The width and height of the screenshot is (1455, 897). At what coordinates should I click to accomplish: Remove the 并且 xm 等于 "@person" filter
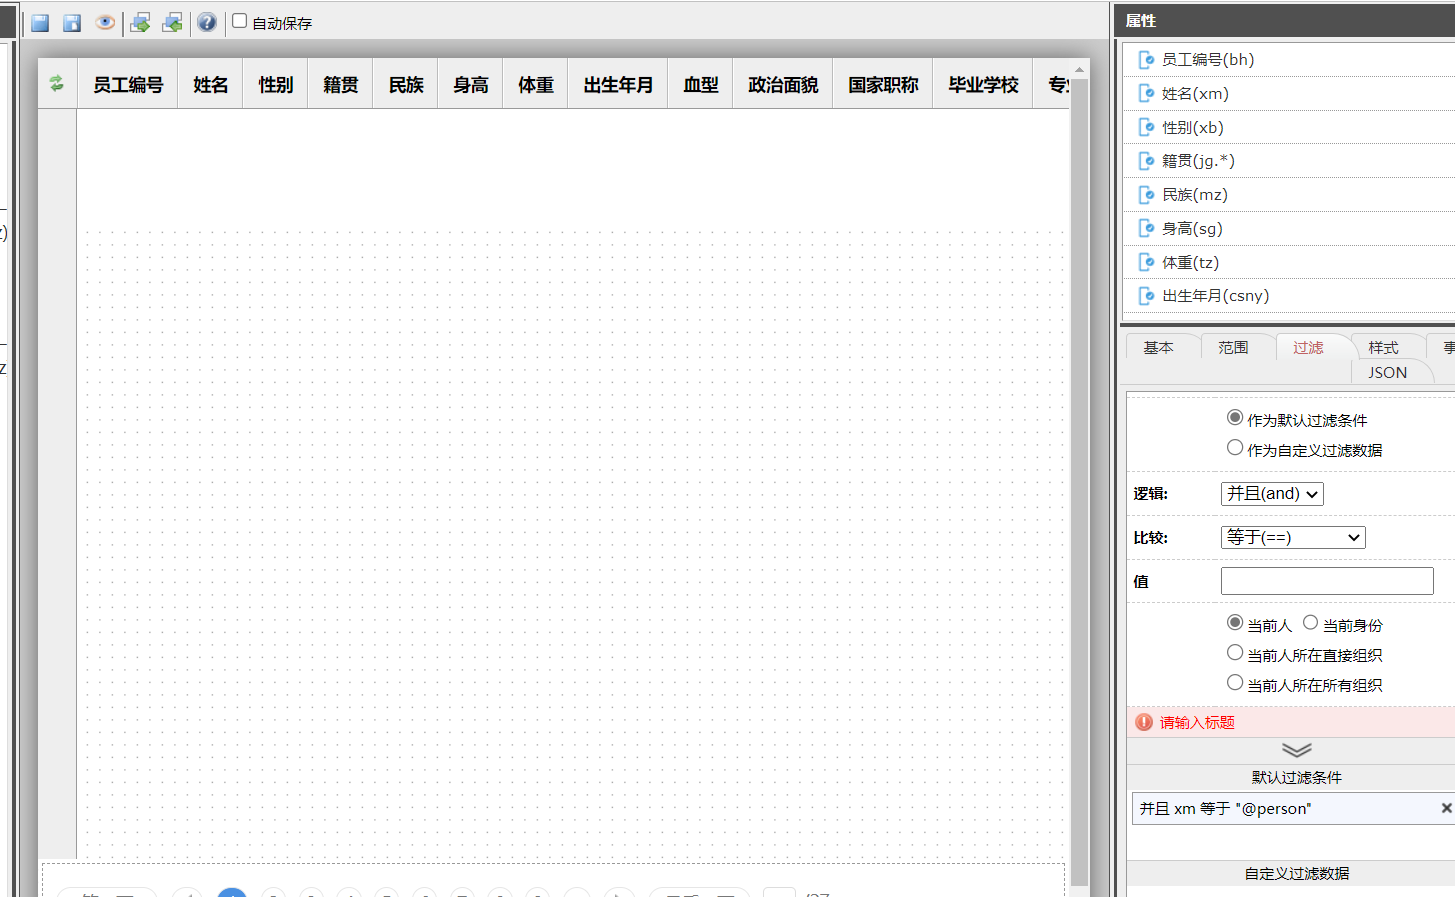1446,808
